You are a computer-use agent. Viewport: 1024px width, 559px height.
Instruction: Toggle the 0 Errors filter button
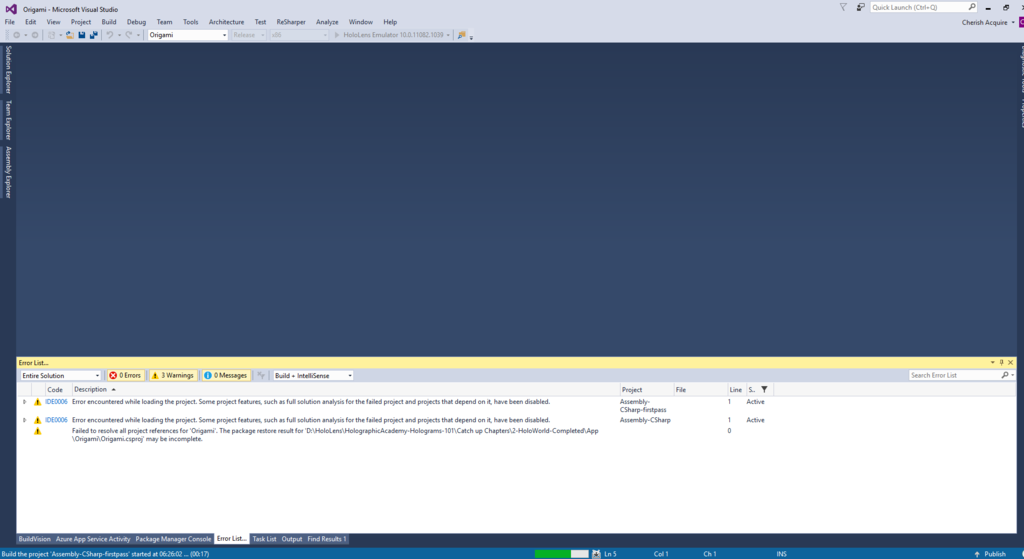pyautogui.click(x=125, y=375)
